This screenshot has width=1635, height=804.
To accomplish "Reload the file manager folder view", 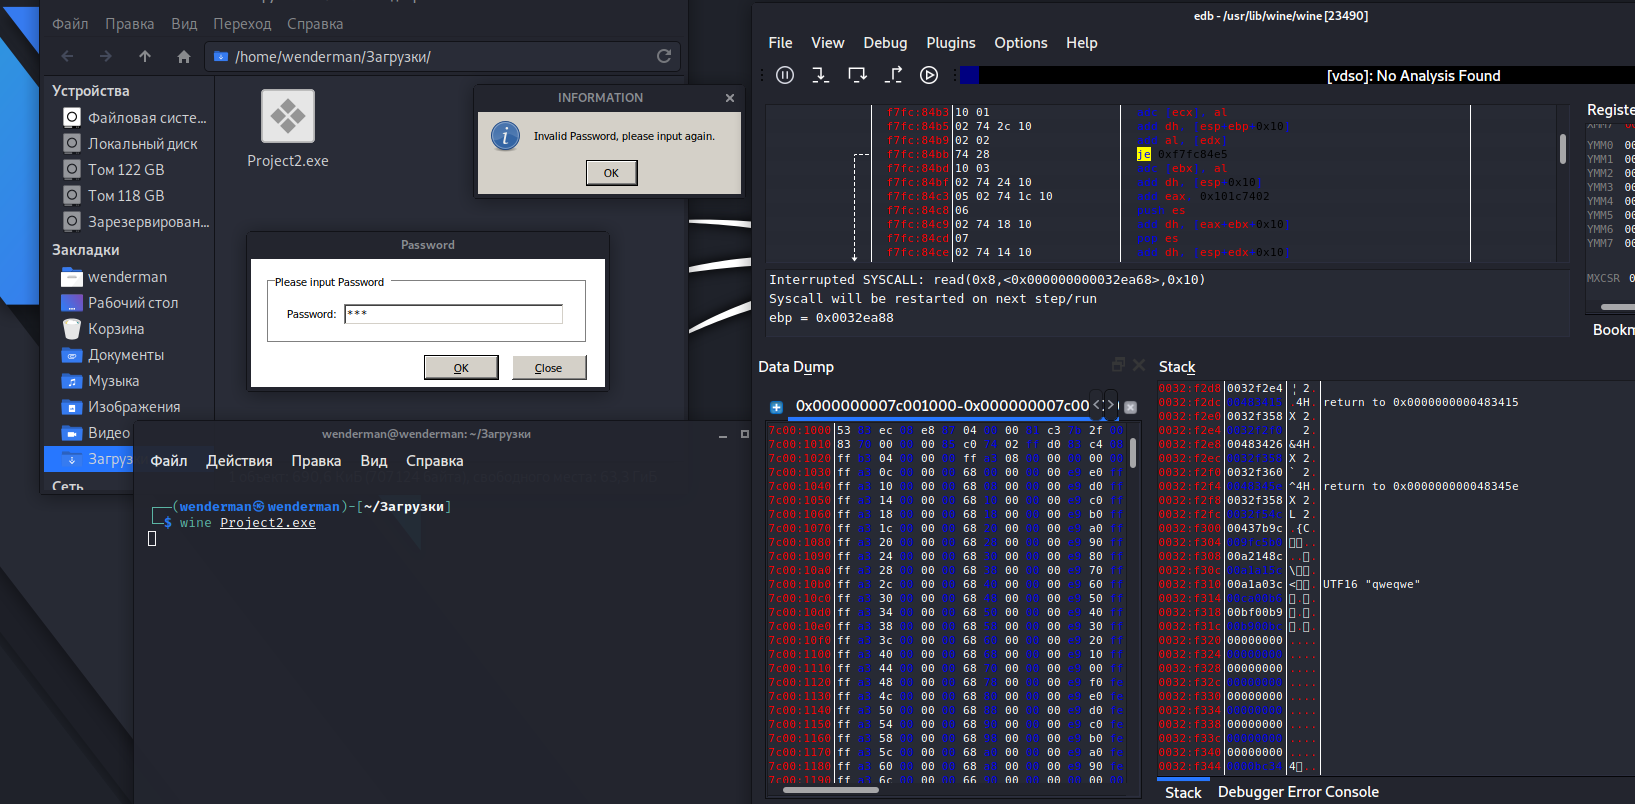I will (x=664, y=57).
